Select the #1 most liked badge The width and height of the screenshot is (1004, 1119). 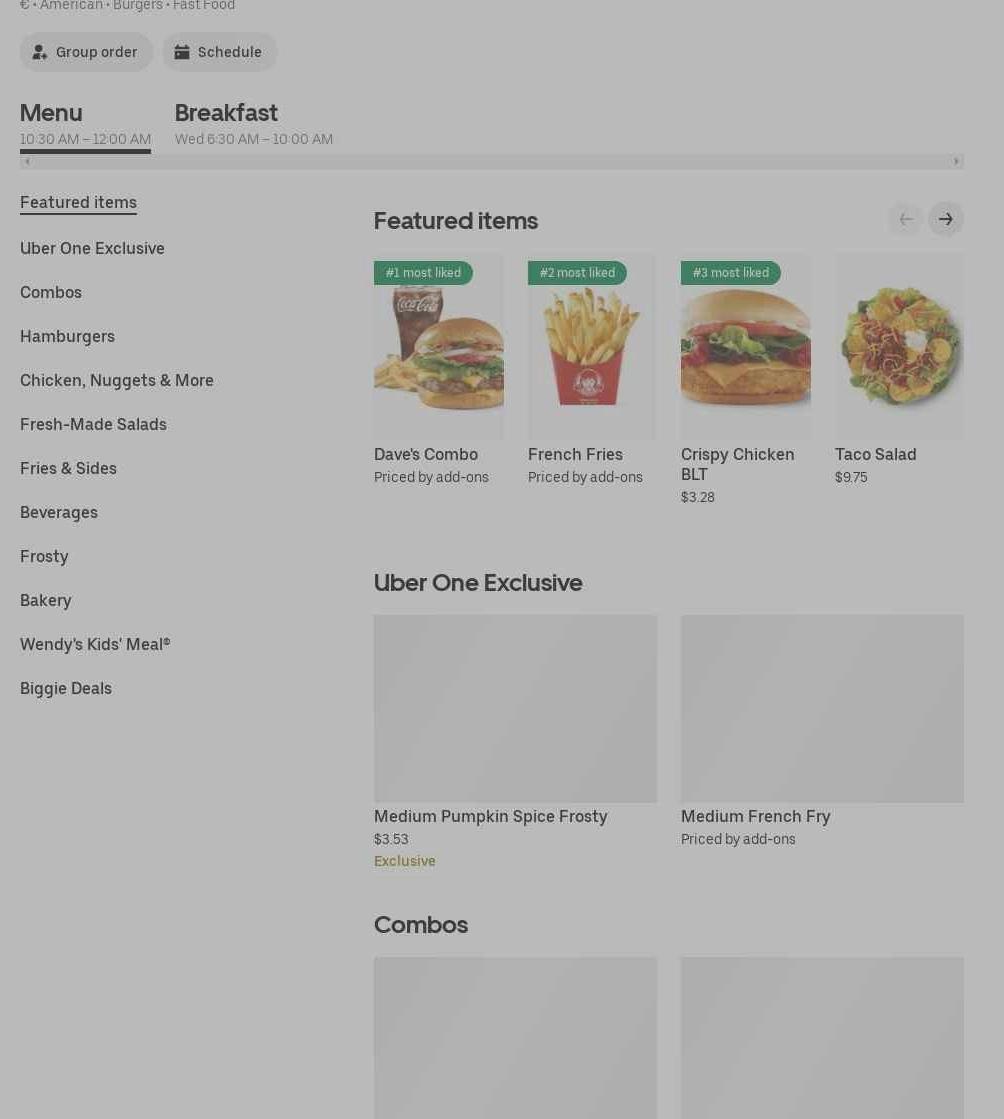tap(423, 273)
